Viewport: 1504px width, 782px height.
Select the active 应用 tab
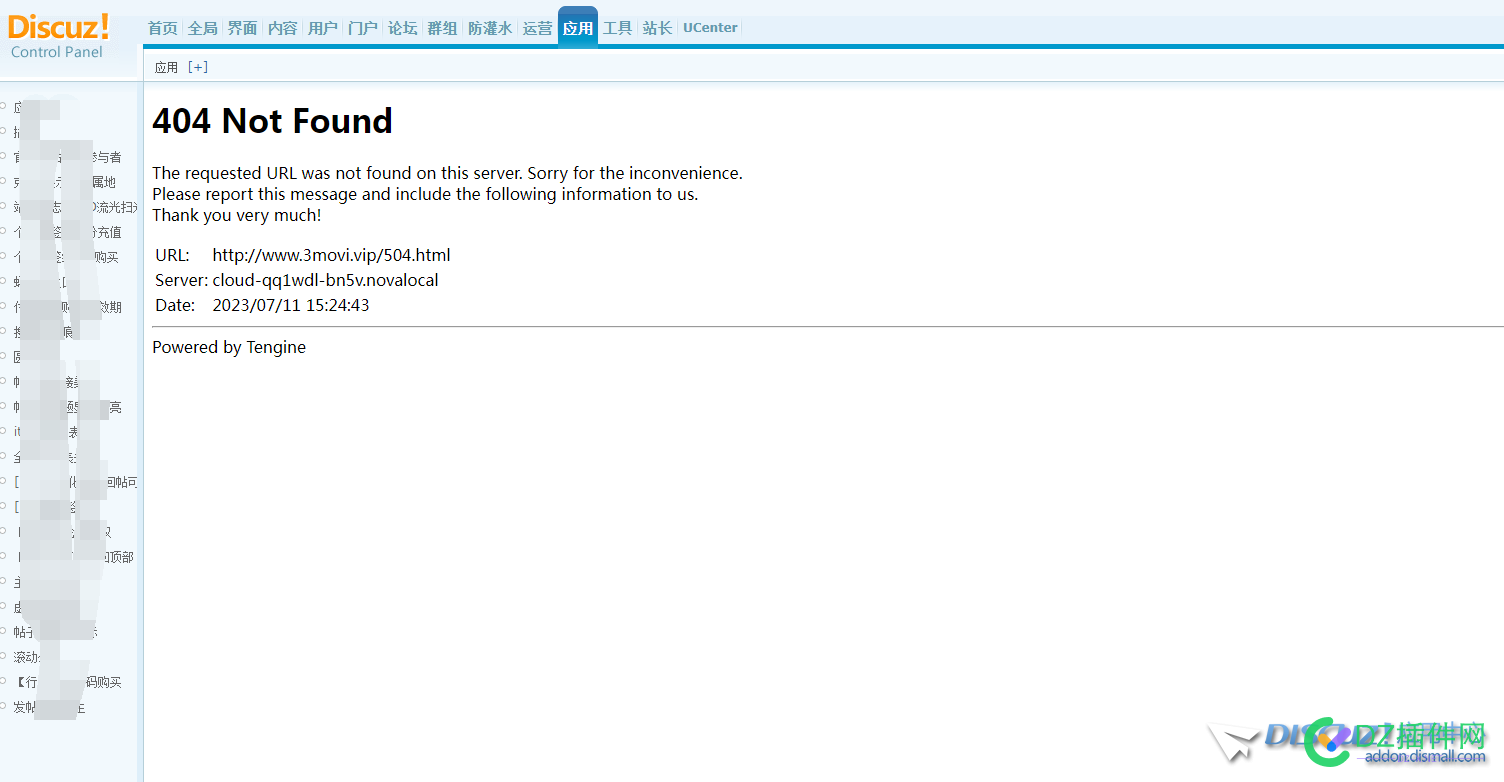[x=577, y=28]
